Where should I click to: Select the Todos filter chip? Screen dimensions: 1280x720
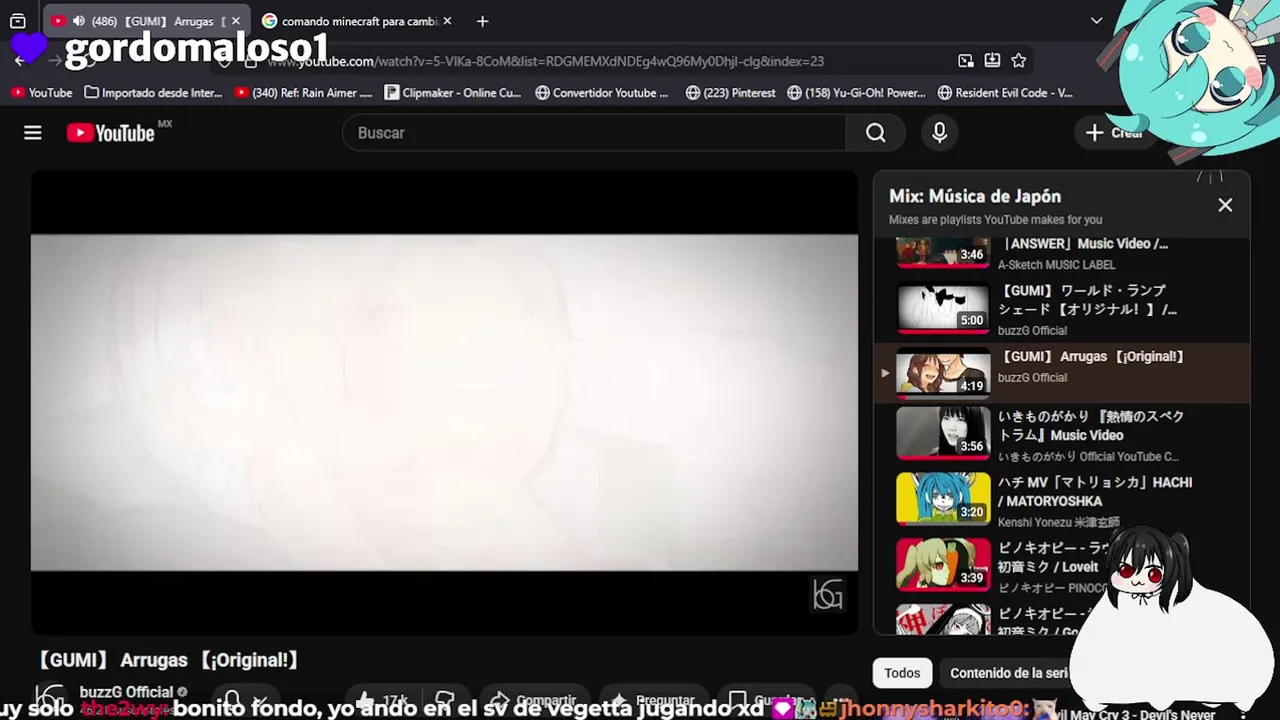(x=902, y=673)
